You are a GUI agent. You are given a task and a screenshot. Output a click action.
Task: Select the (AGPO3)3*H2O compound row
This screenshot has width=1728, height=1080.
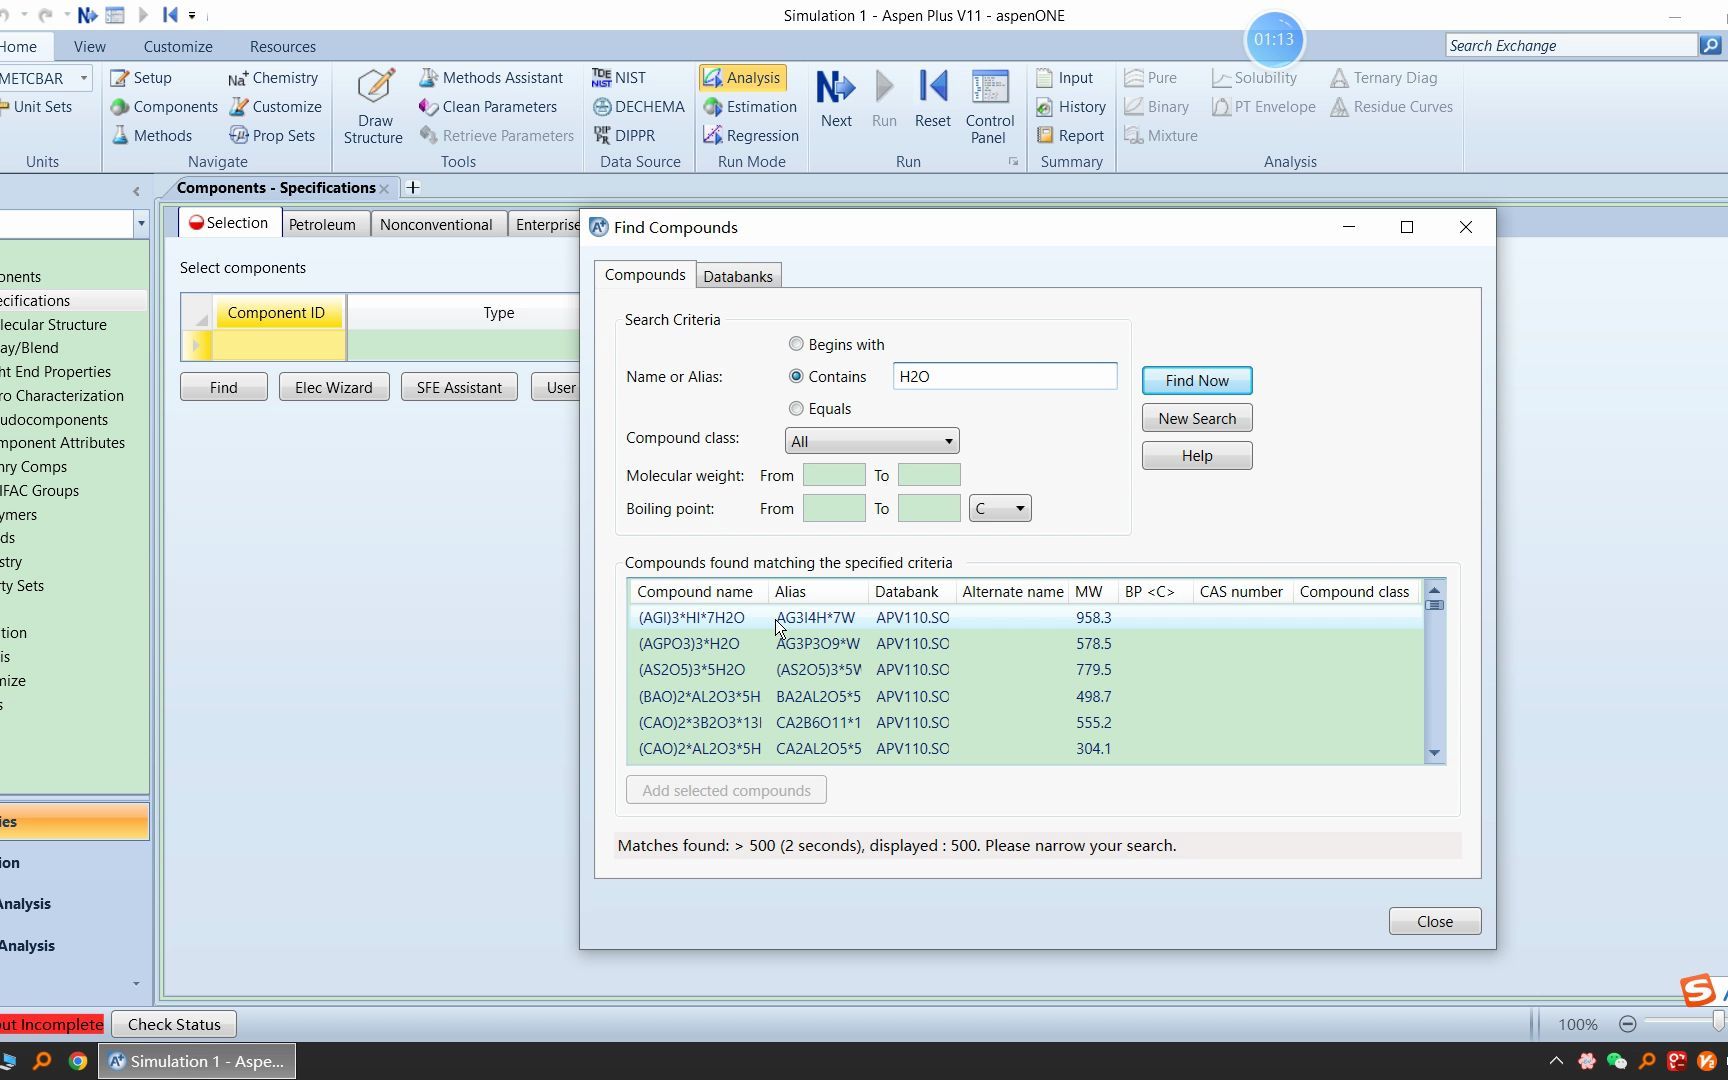point(1026,644)
